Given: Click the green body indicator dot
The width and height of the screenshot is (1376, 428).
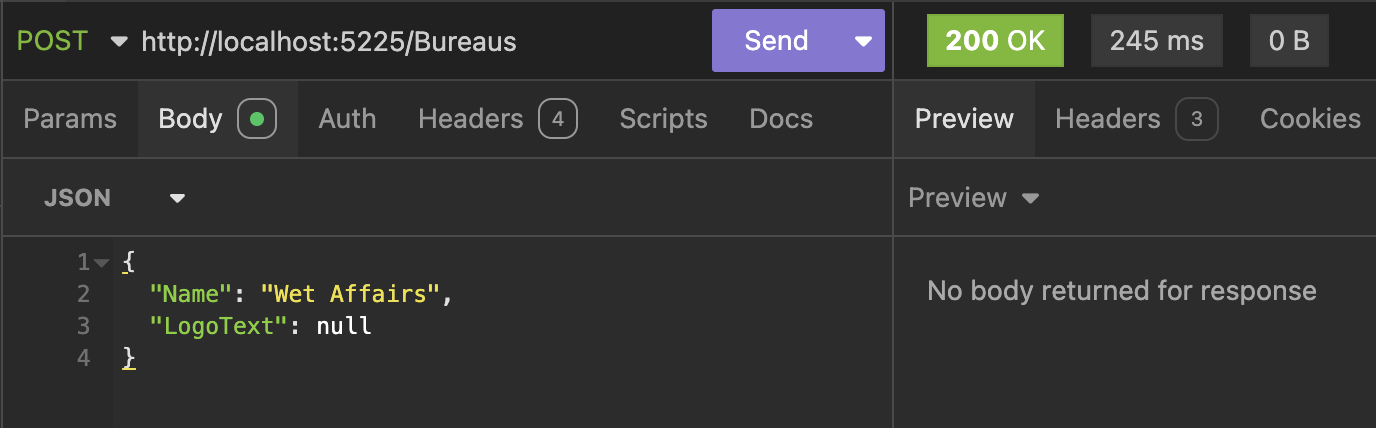Looking at the screenshot, I should click(x=257, y=120).
